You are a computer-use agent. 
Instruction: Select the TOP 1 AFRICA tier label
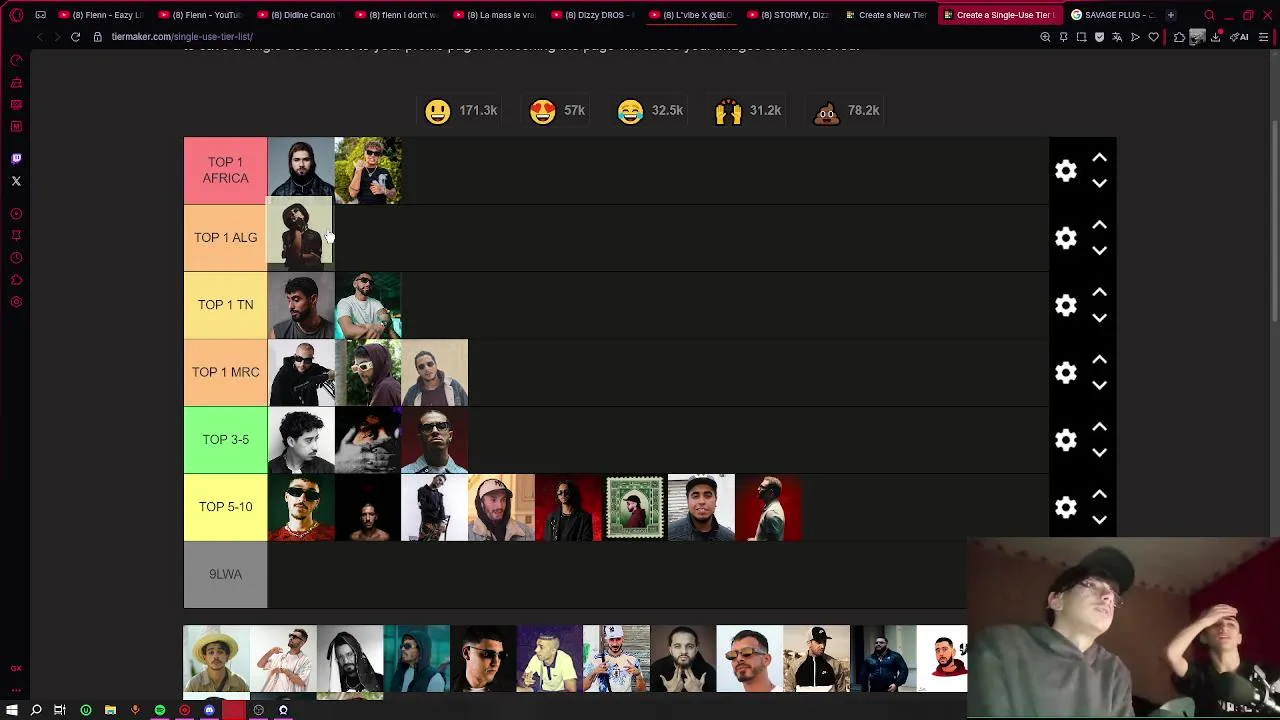[x=225, y=170]
